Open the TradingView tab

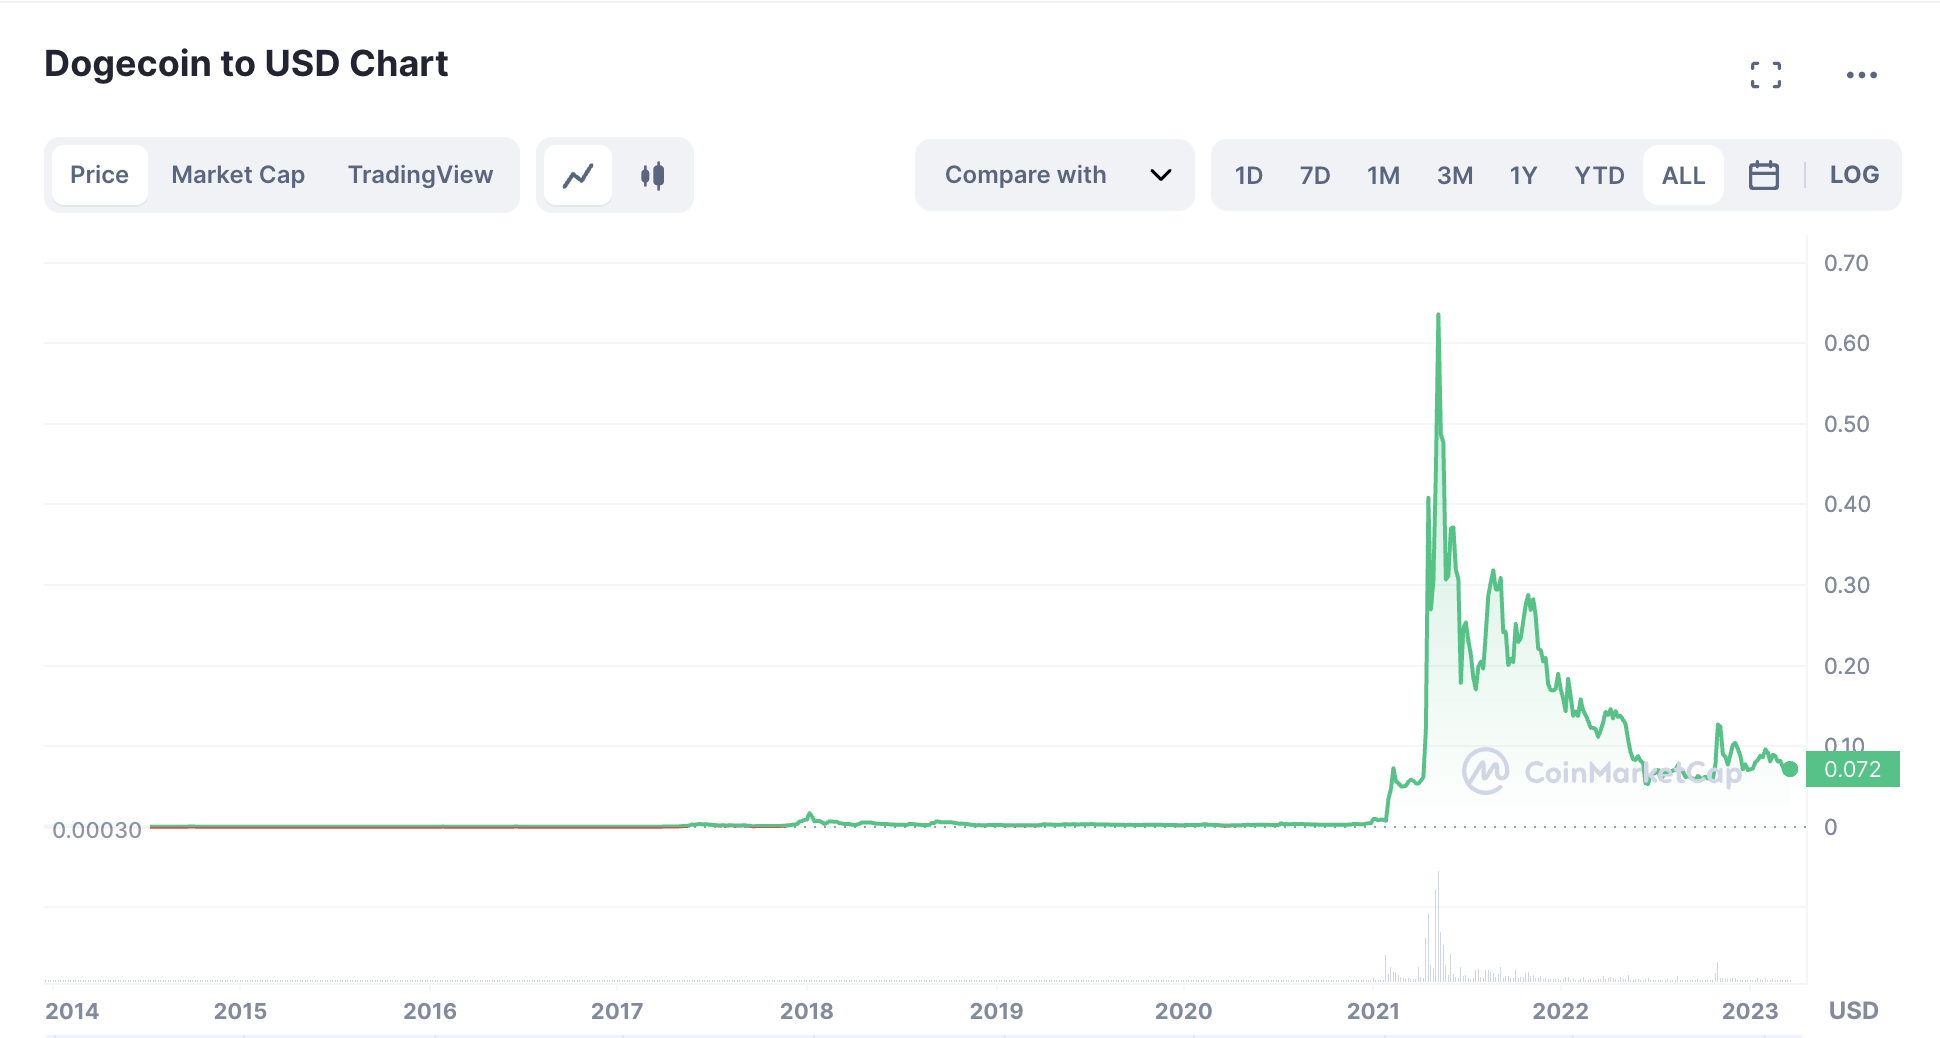421,175
